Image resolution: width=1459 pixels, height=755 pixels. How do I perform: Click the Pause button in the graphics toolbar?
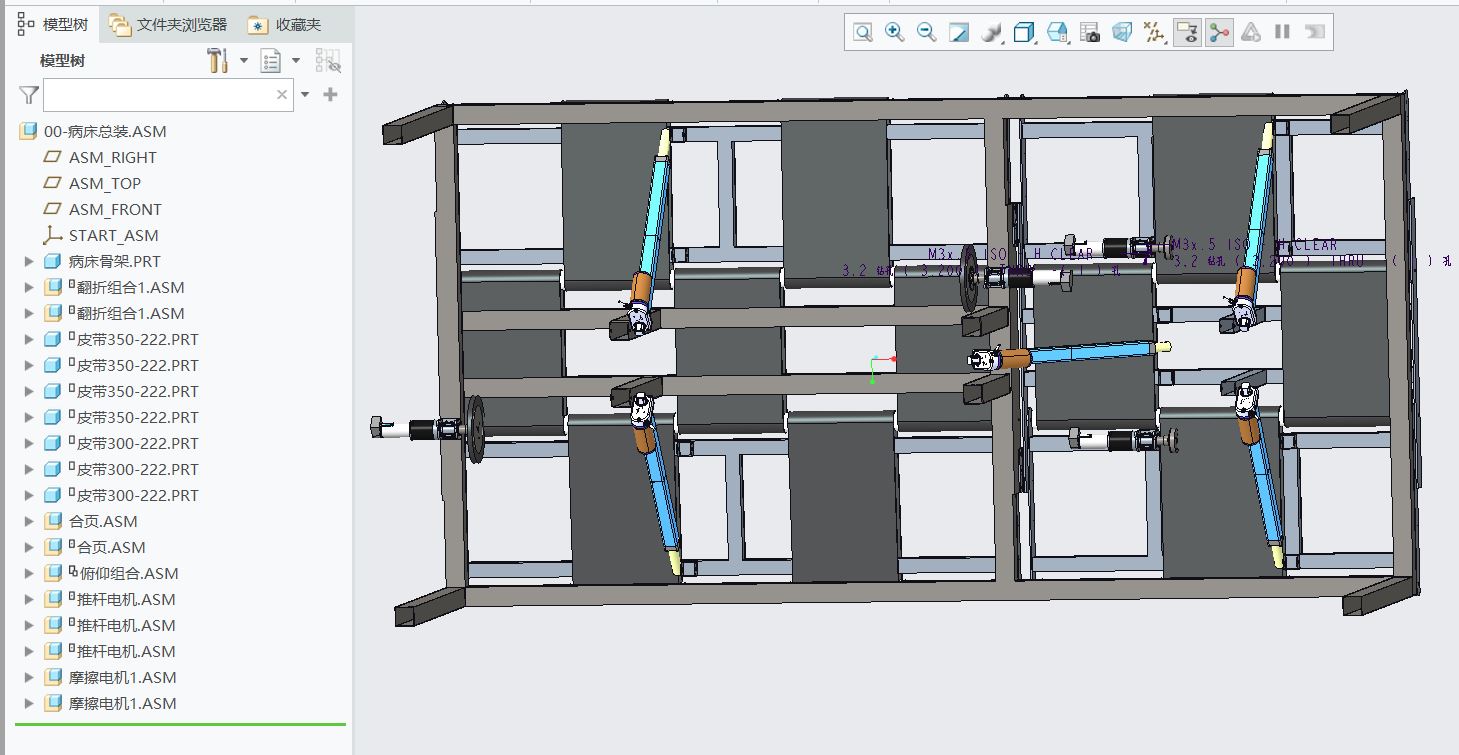[1282, 33]
